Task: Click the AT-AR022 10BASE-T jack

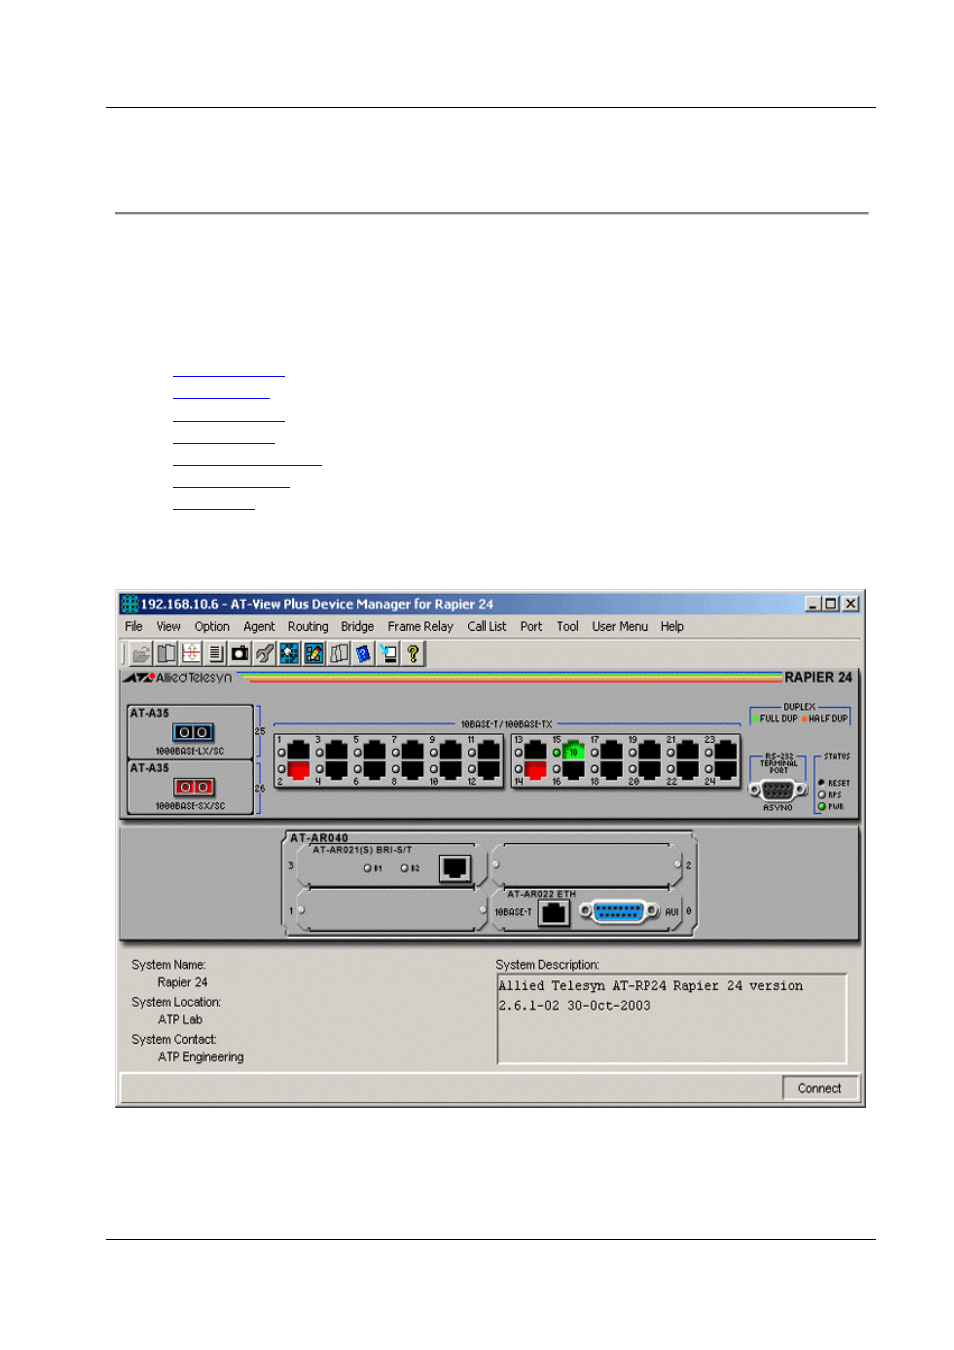Action: click(x=553, y=912)
